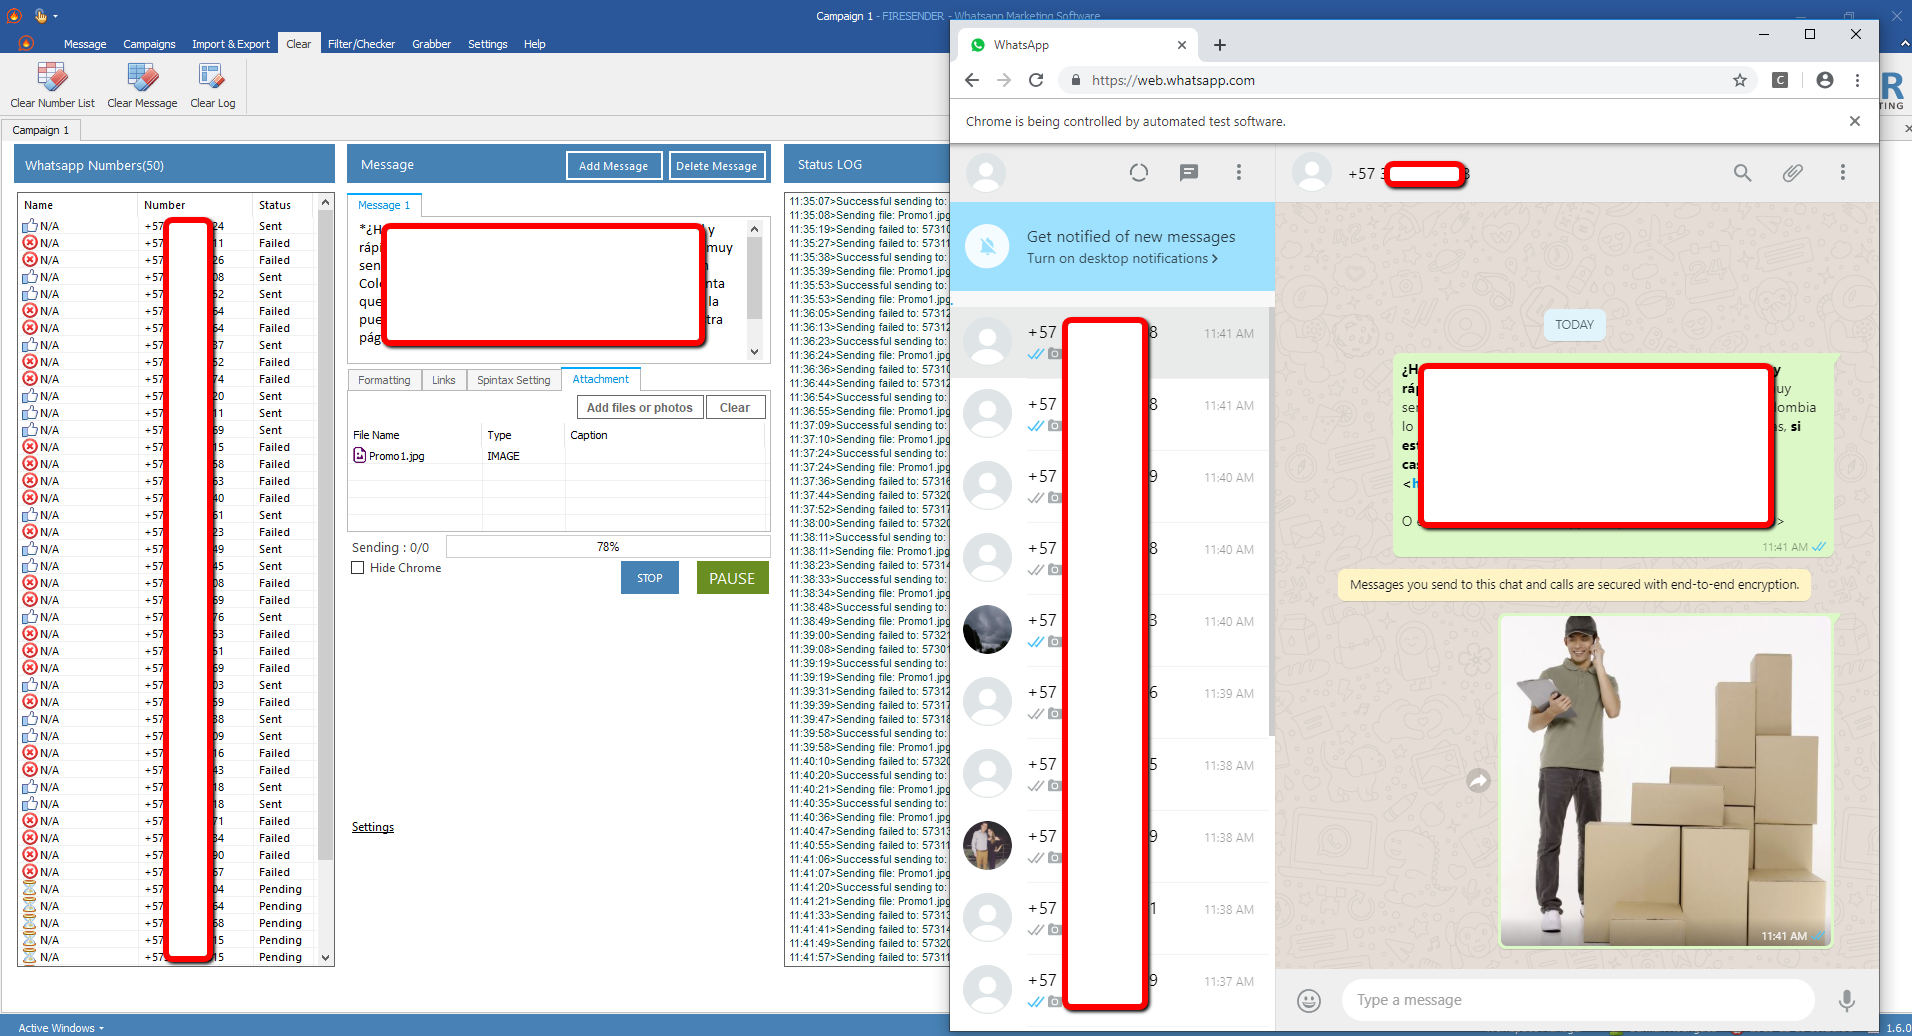Go back in Chrome browser
The width and height of the screenshot is (1912, 1036).
[x=972, y=80]
